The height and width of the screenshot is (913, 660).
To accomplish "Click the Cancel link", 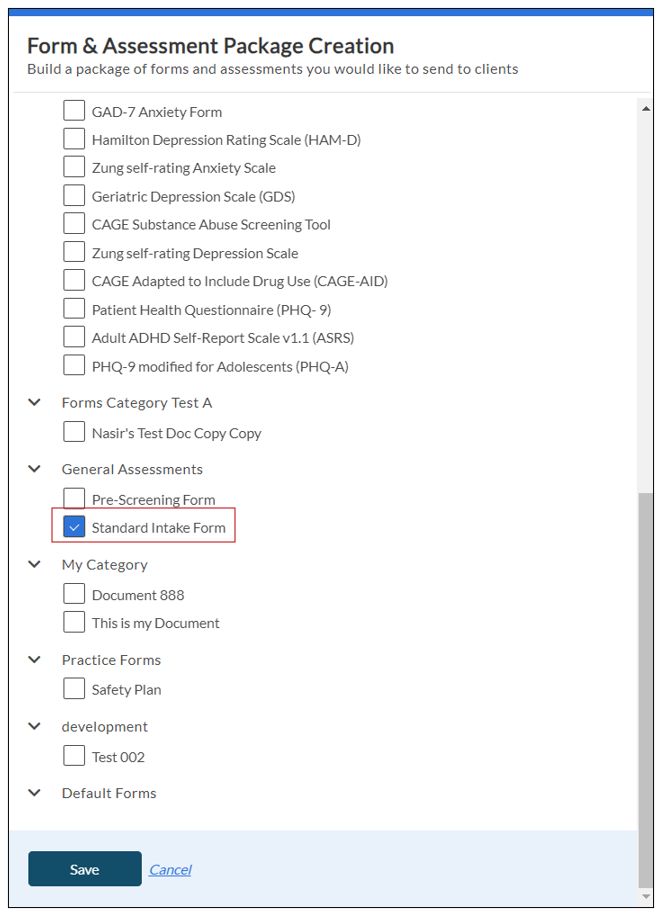I will pos(170,870).
